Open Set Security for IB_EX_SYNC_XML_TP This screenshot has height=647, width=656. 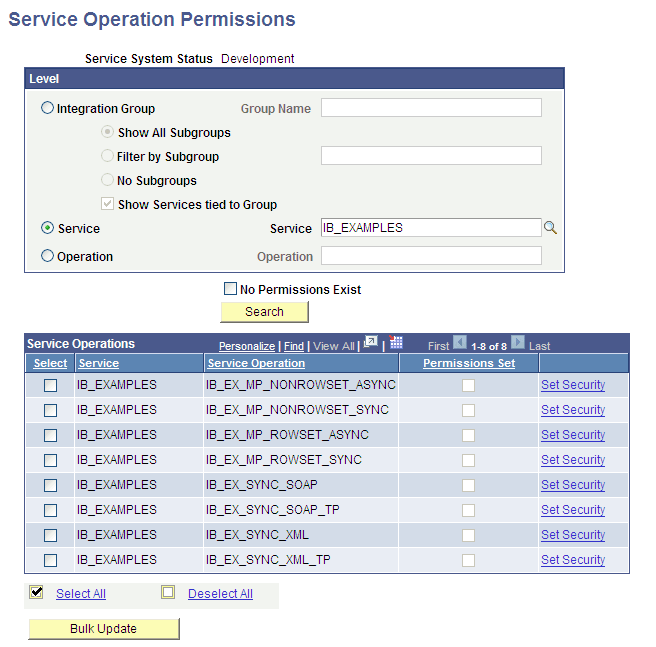[x=573, y=560]
